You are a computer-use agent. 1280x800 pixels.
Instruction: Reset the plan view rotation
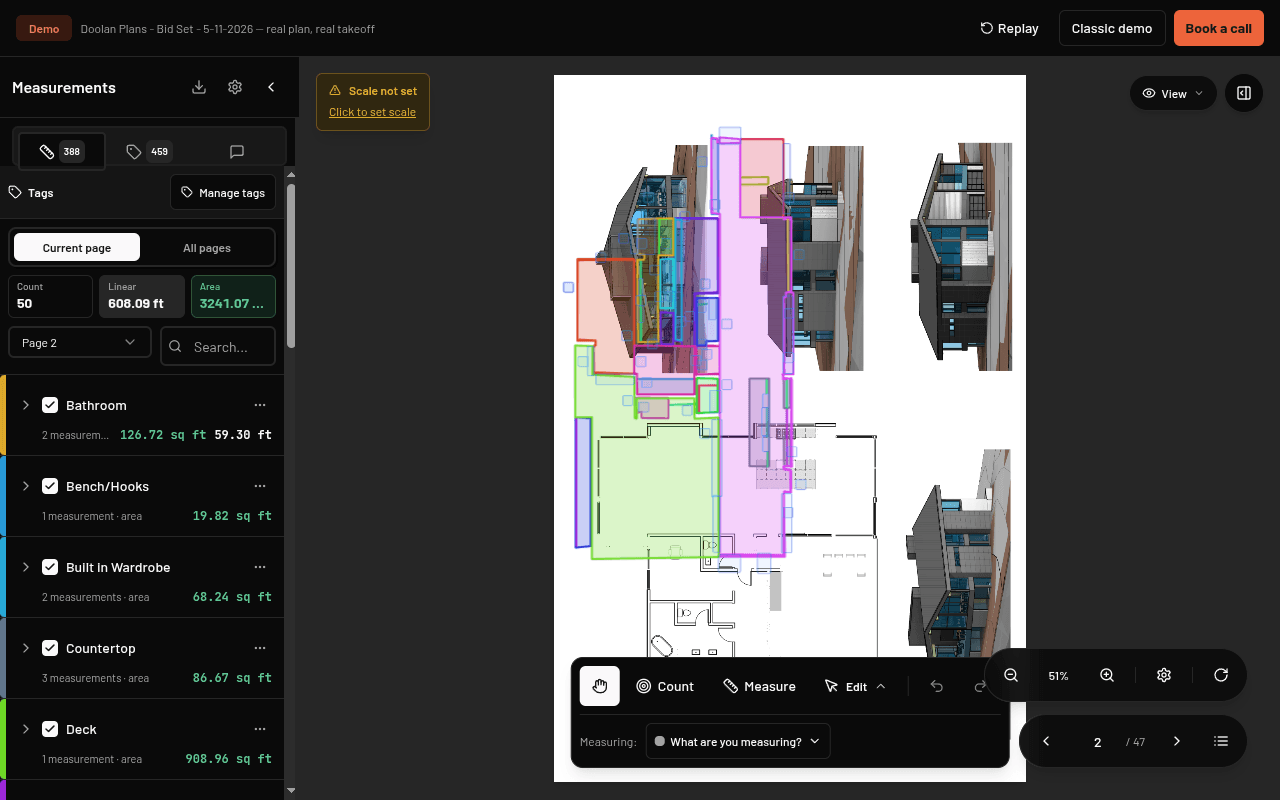pos(1221,675)
